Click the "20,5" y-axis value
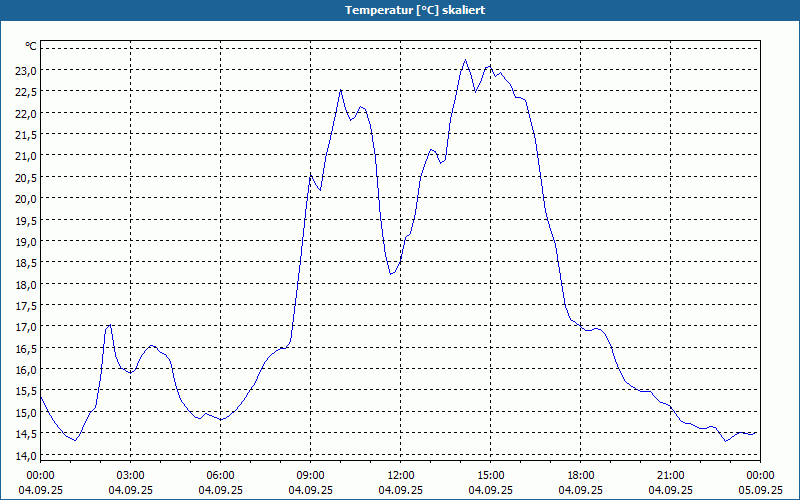The image size is (800, 500). tap(26, 178)
